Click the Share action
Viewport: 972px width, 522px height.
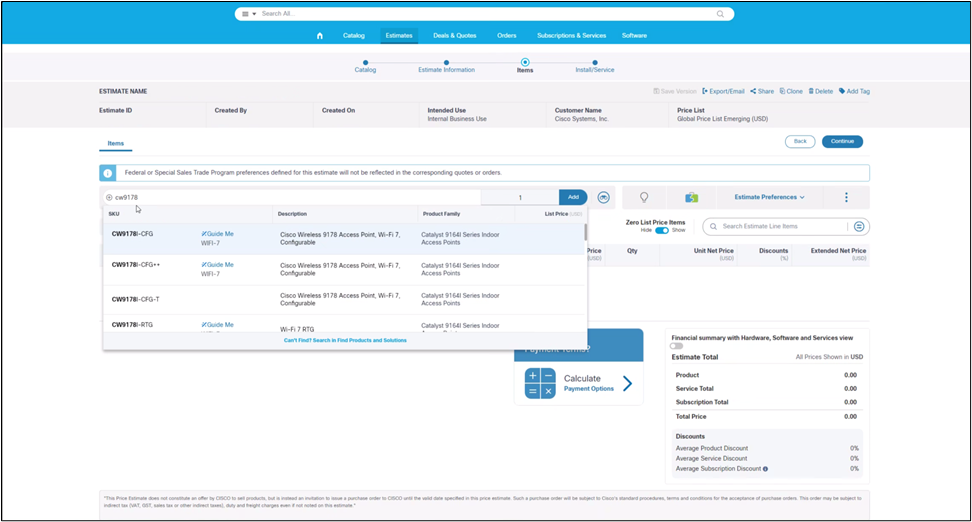pos(762,91)
